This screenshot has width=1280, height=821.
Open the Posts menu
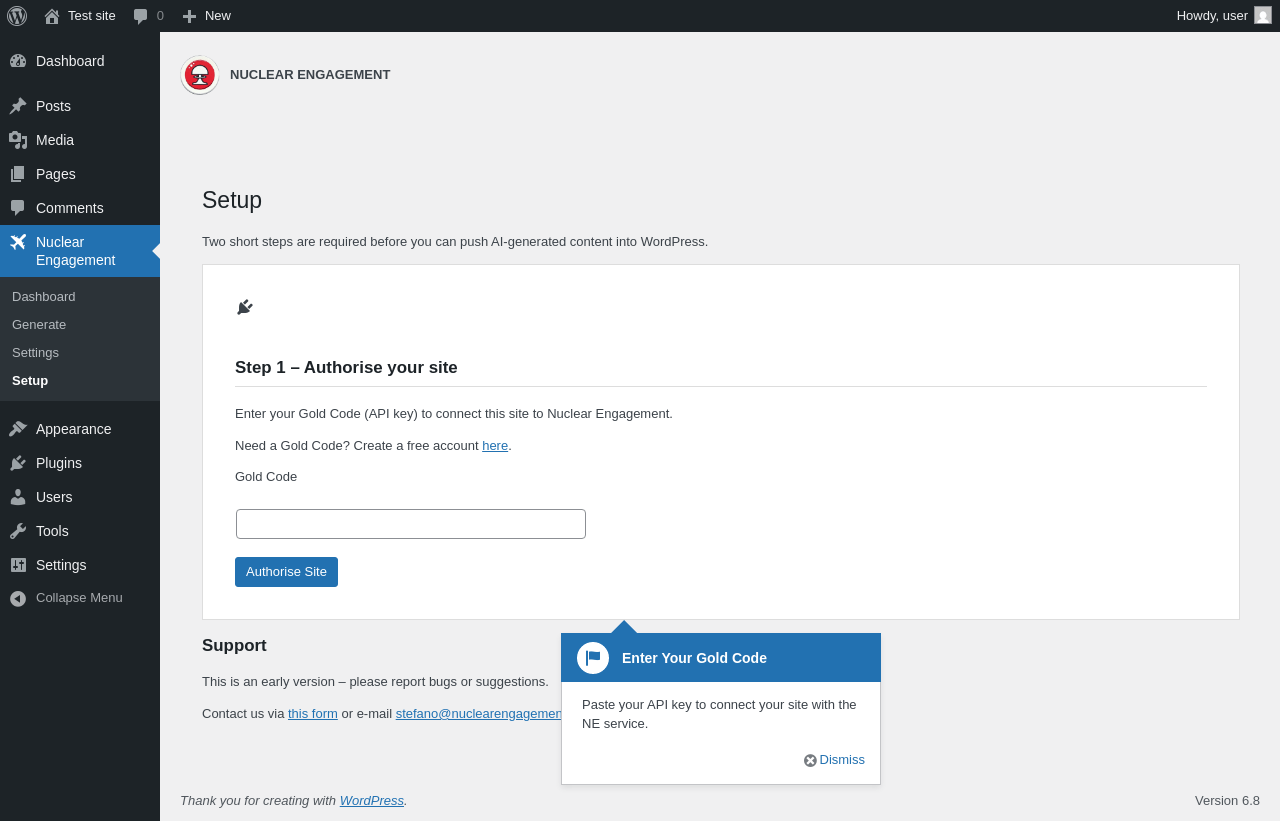(80, 106)
